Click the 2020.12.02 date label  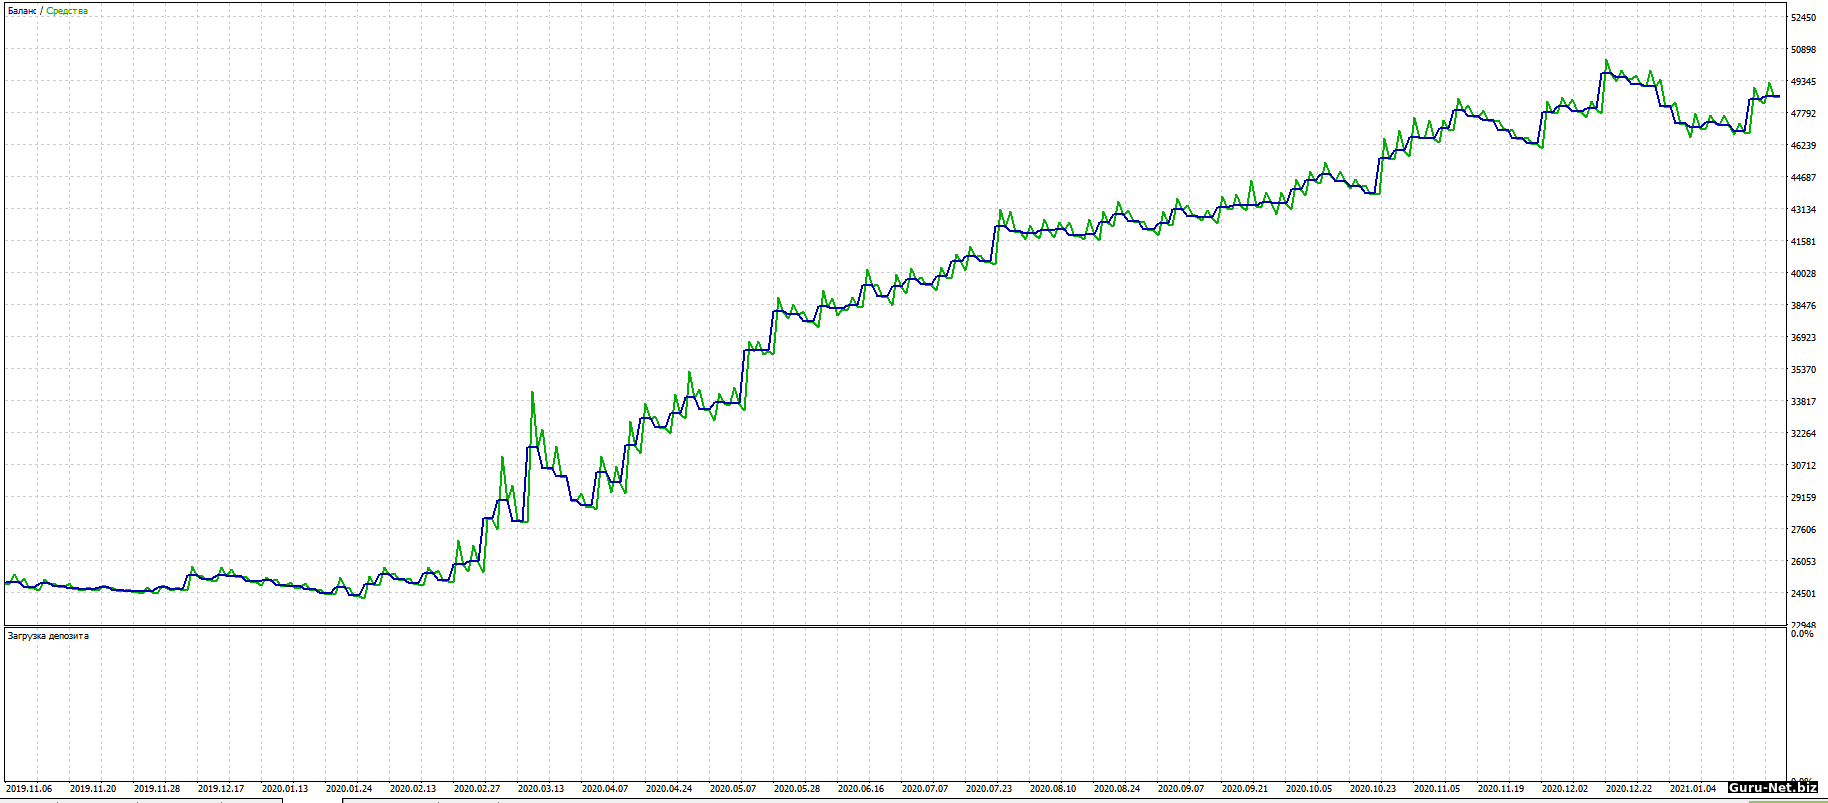click(x=1565, y=789)
